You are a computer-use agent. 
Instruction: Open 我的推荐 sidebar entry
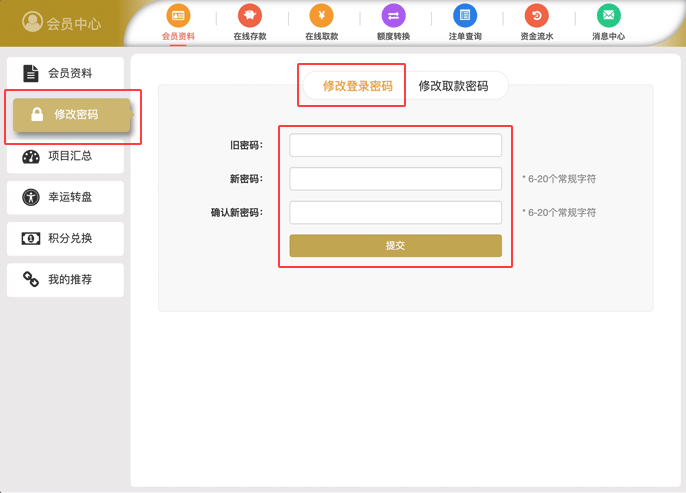pyautogui.click(x=66, y=280)
